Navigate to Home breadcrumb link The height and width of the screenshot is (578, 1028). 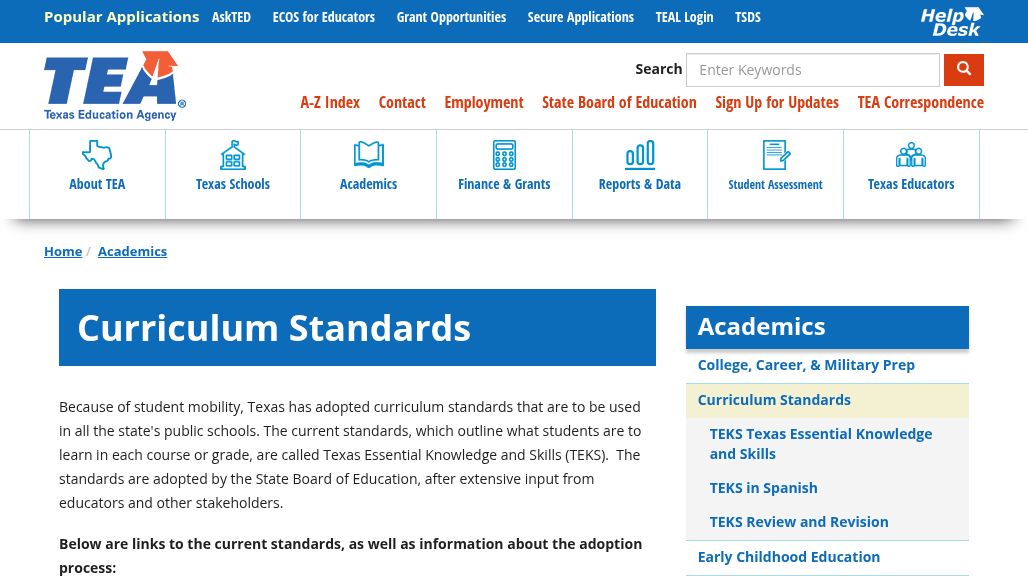click(63, 251)
